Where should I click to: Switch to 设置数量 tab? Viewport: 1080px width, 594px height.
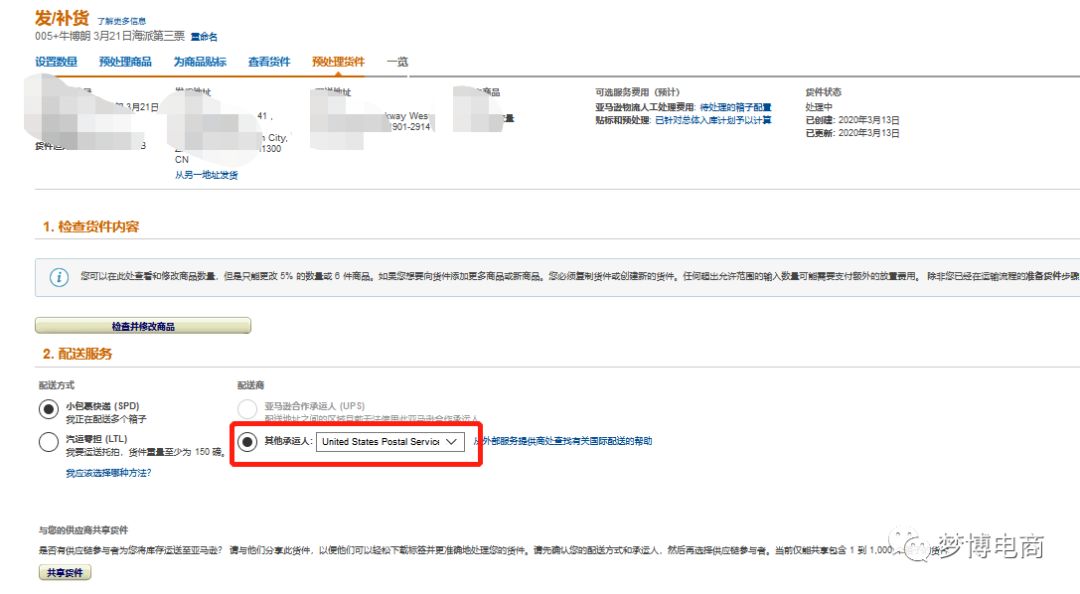click(x=56, y=61)
